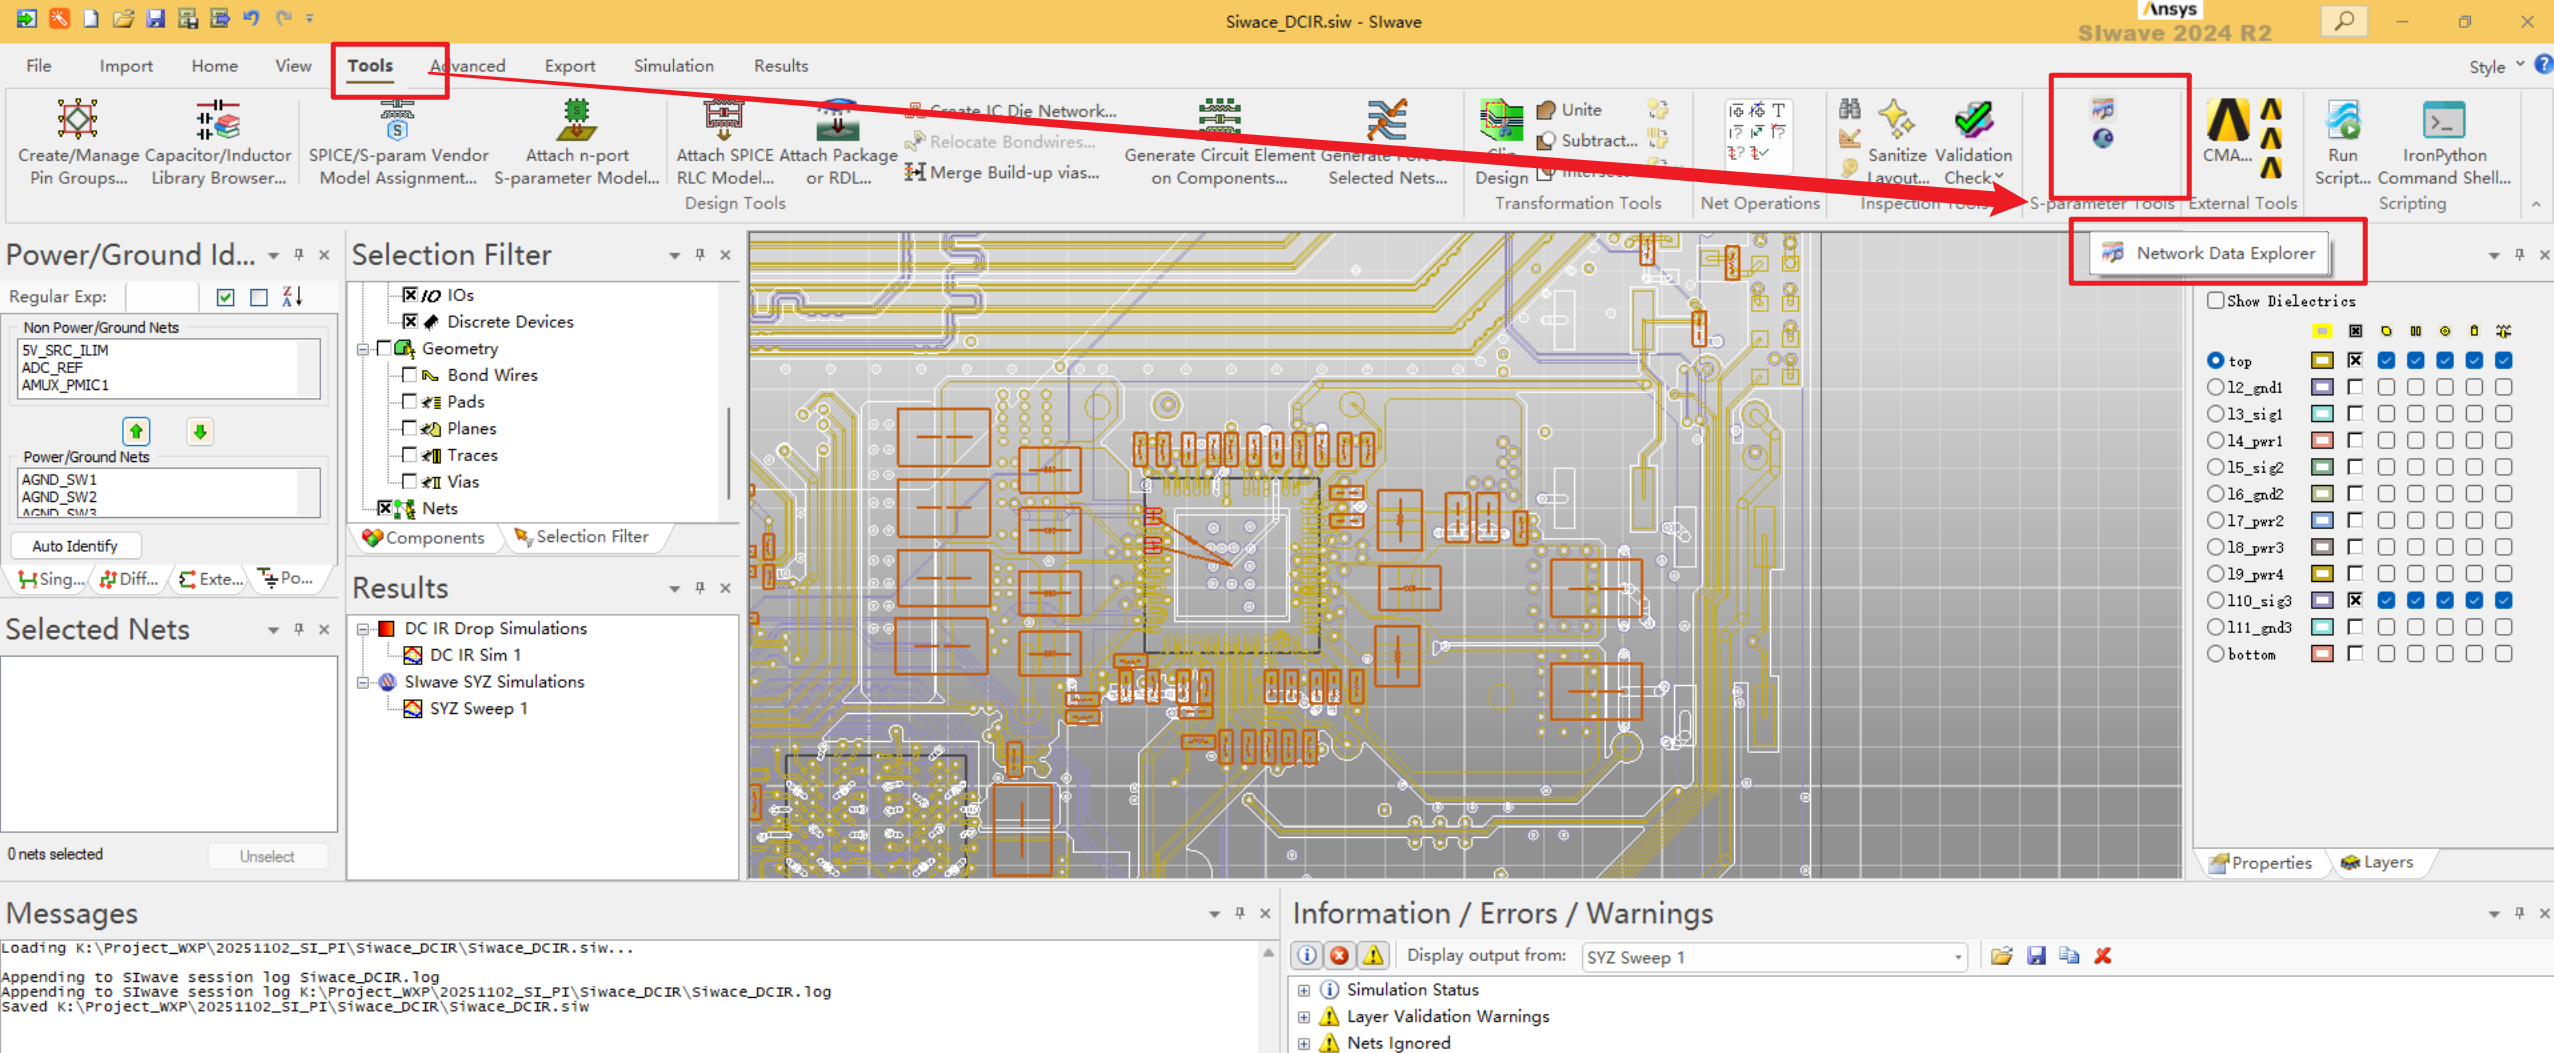This screenshot has height=1053, width=2554.
Task: Toggle visibility checkbox for l10_sig3 layer
Action: pyautogui.click(x=2356, y=600)
